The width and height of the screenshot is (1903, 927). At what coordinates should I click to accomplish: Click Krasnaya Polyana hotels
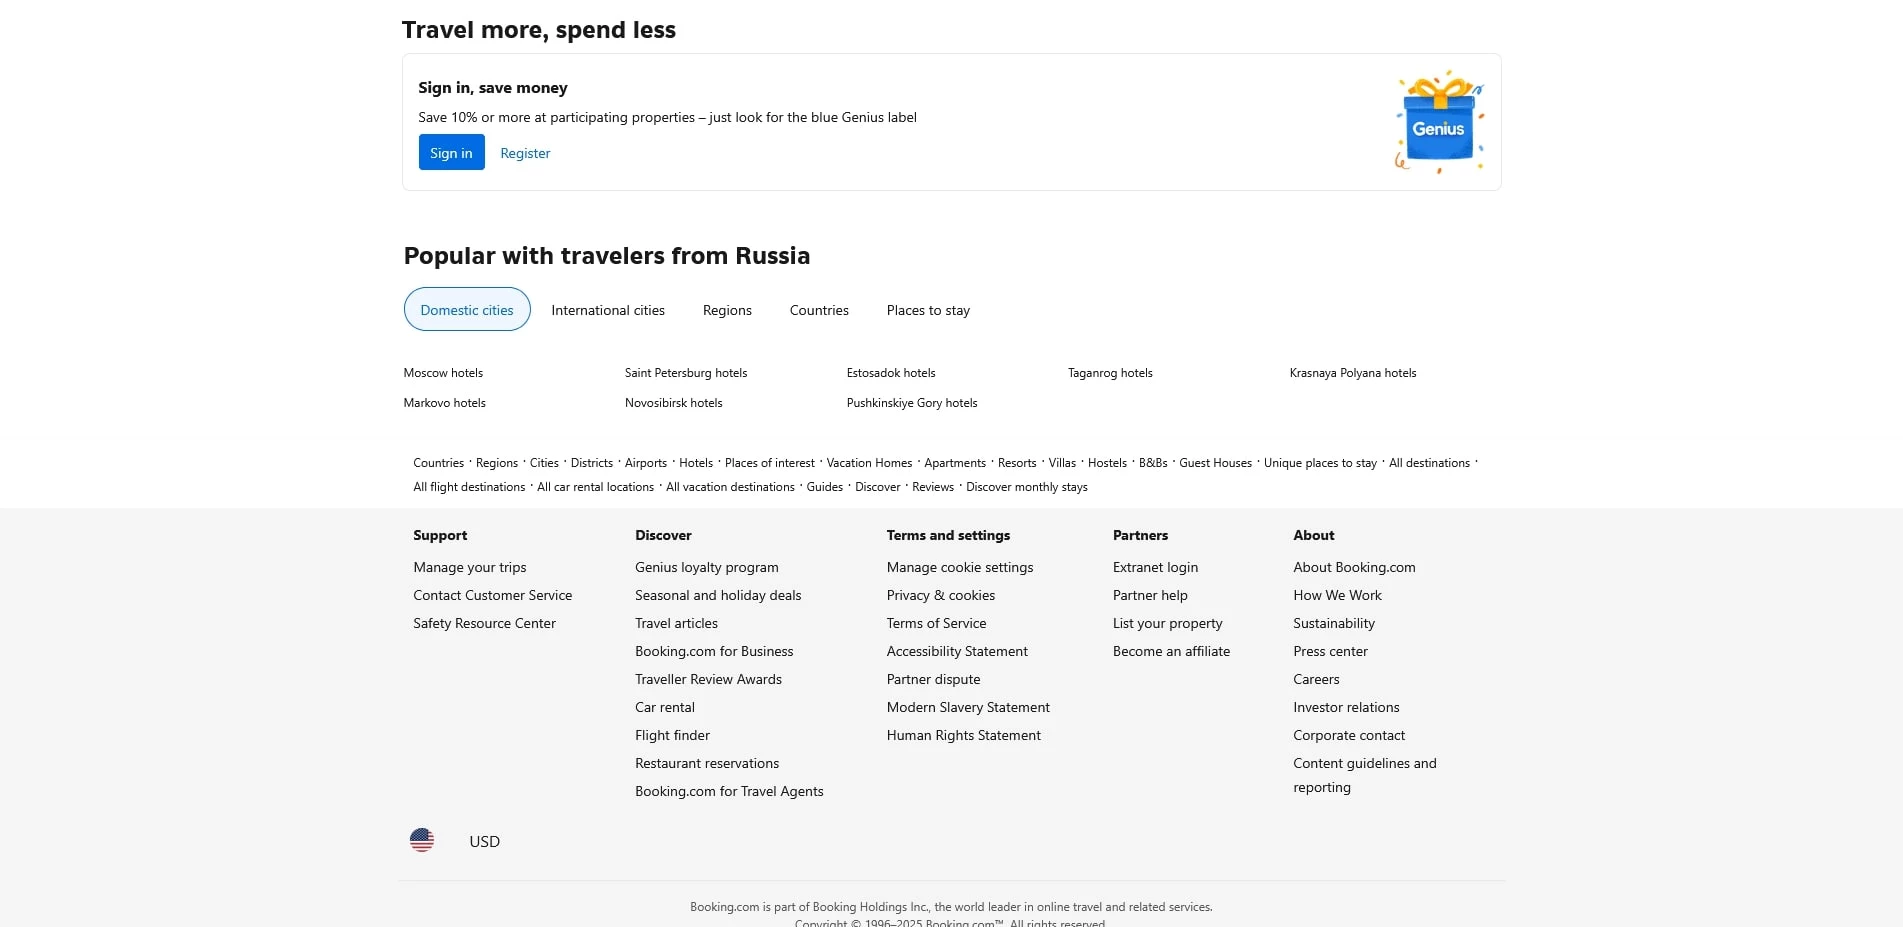coord(1352,373)
